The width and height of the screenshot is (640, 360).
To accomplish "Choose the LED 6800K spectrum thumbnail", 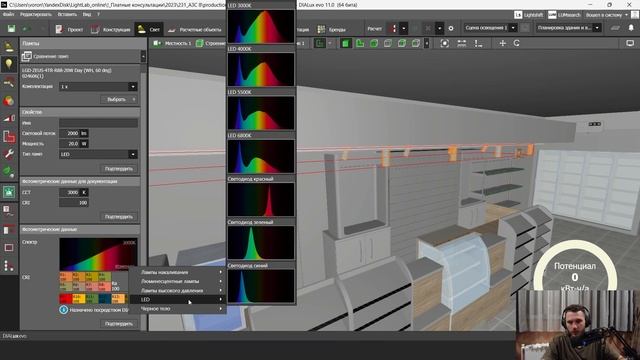I will pos(261,156).
